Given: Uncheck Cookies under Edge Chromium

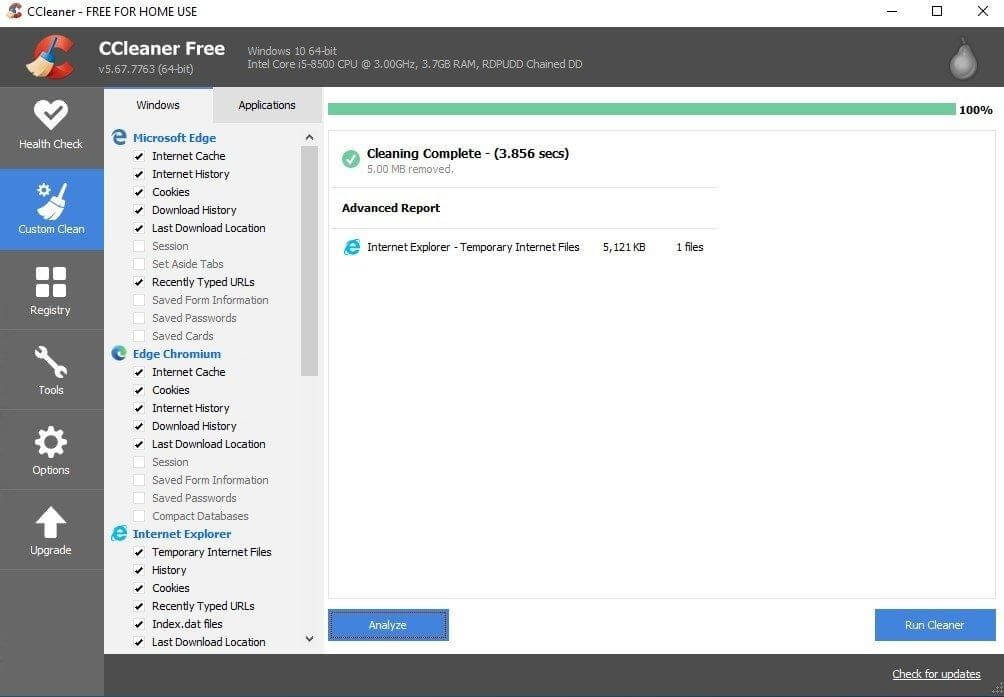Looking at the screenshot, I should [140, 390].
